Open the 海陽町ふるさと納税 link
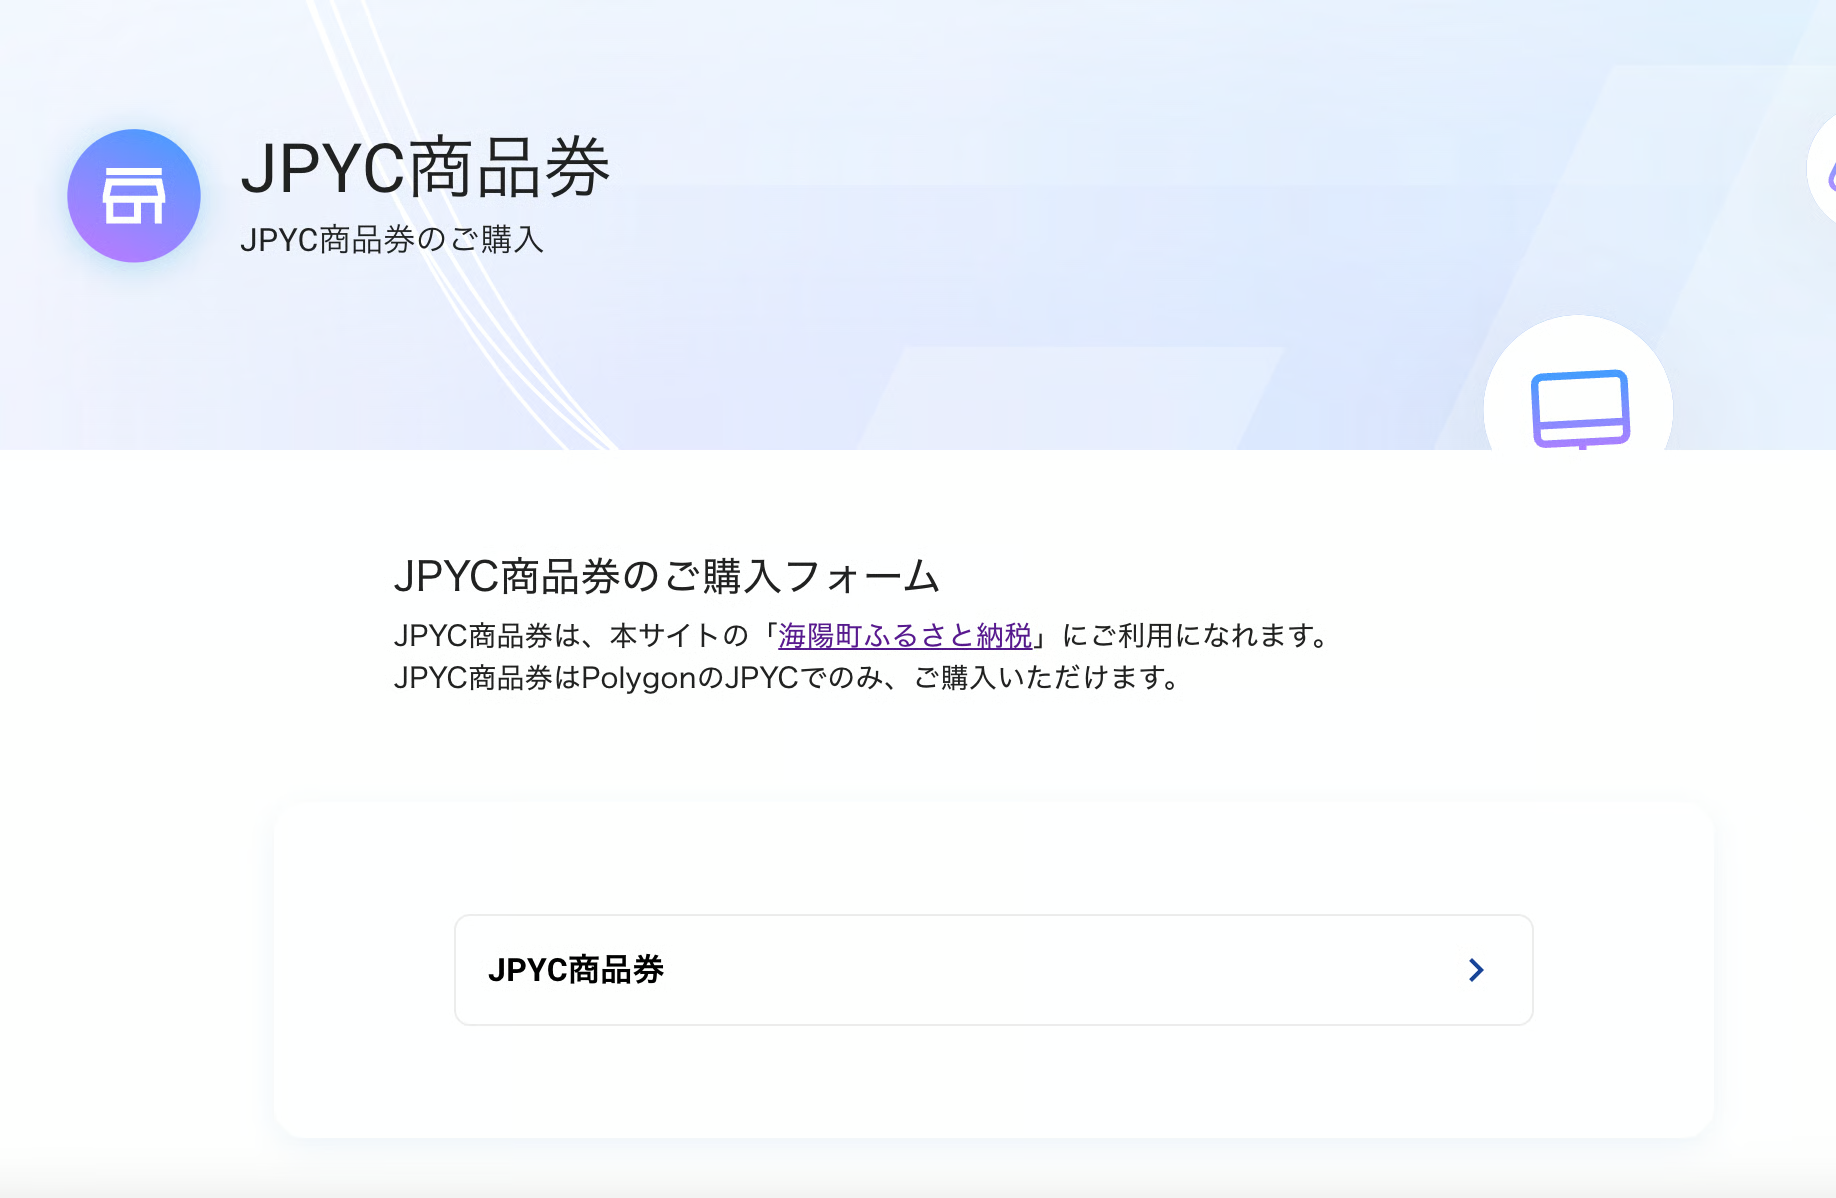This screenshot has width=1836, height=1198. pos(905,636)
